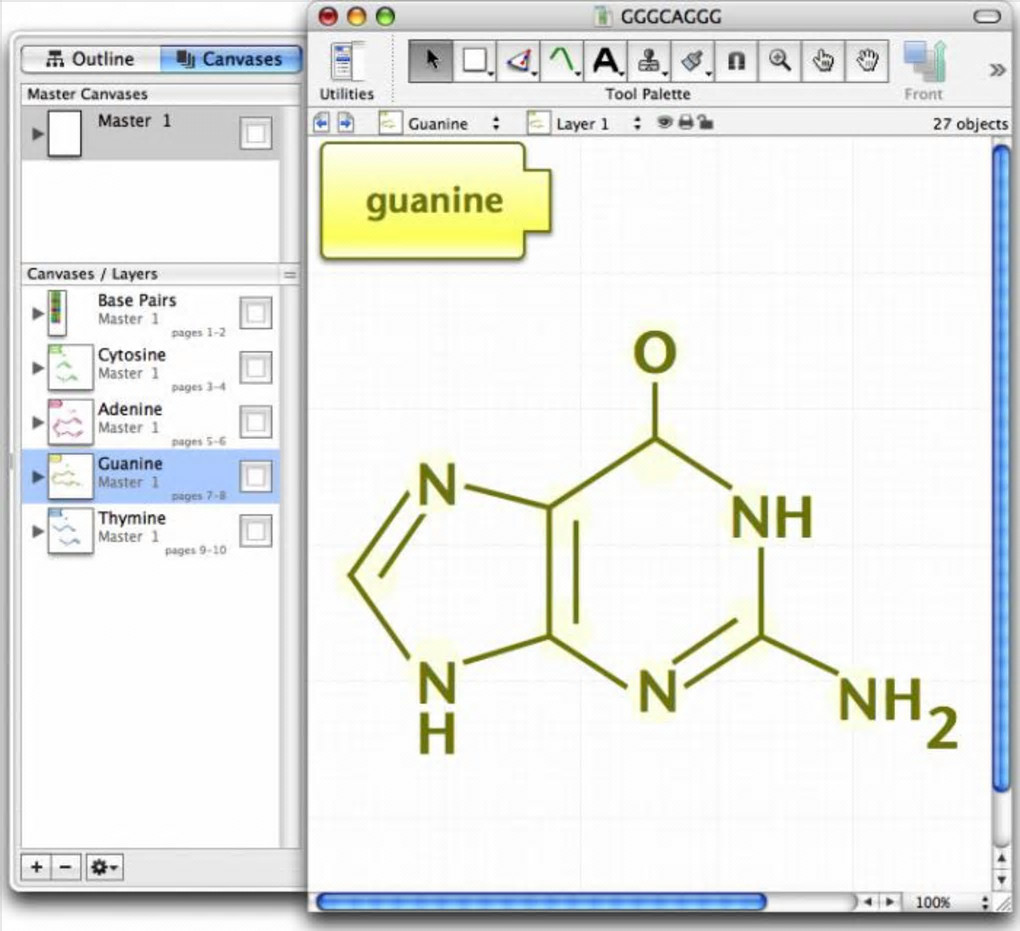The height and width of the screenshot is (931, 1020).
Task: Select the Magnet tool
Action: click(736, 61)
